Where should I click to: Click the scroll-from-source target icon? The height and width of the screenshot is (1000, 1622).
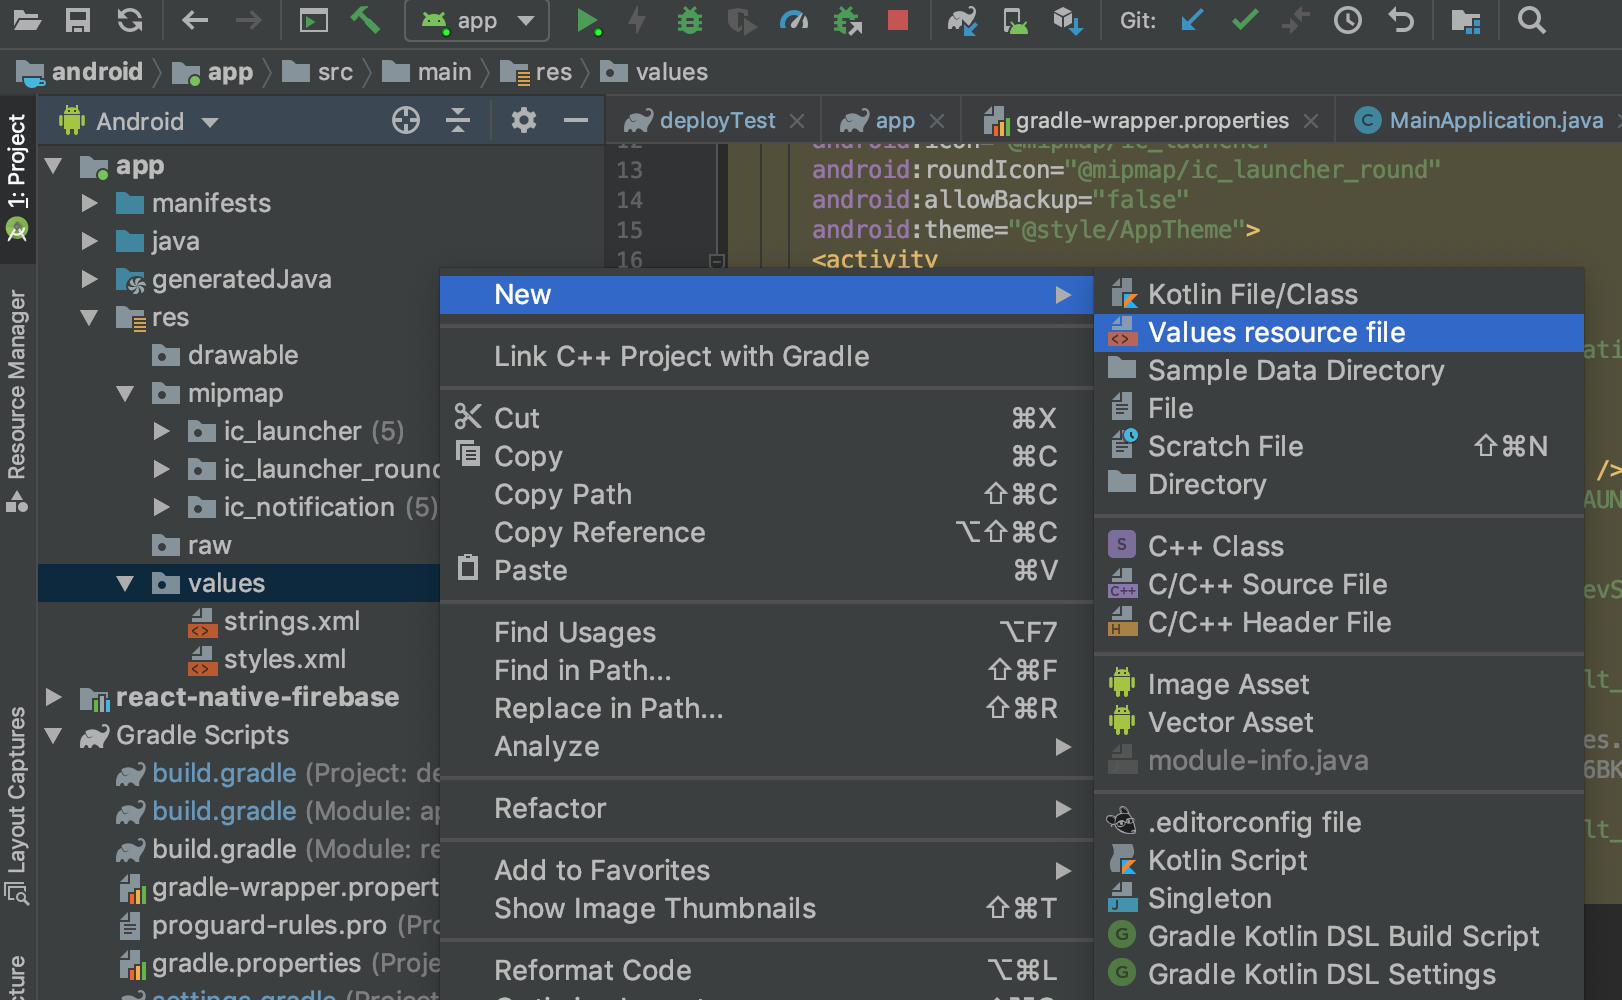pos(406,121)
